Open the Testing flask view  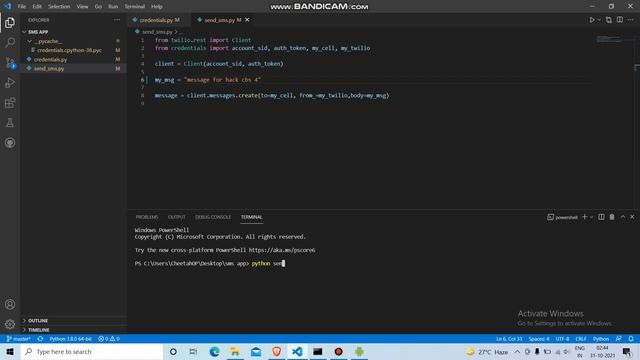pos(10,122)
